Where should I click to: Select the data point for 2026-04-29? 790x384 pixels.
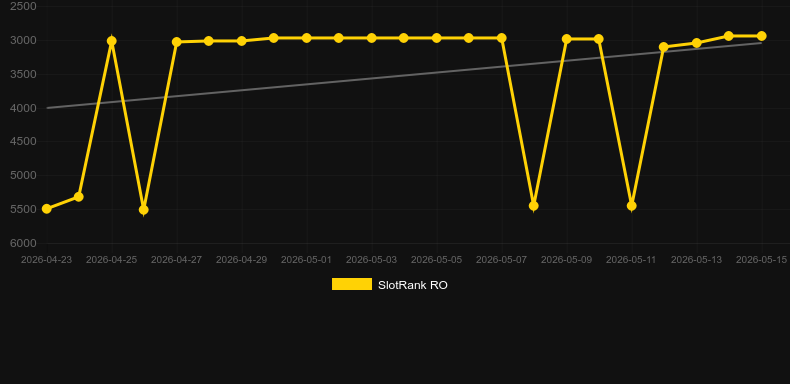coord(241,41)
